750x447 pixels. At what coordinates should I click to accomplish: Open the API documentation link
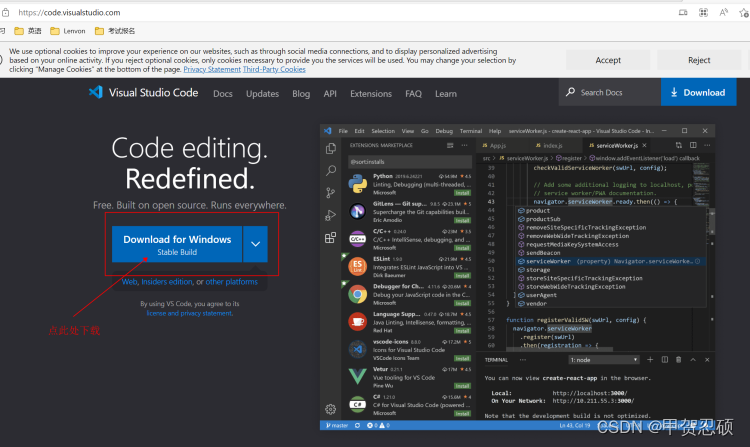tap(330, 94)
